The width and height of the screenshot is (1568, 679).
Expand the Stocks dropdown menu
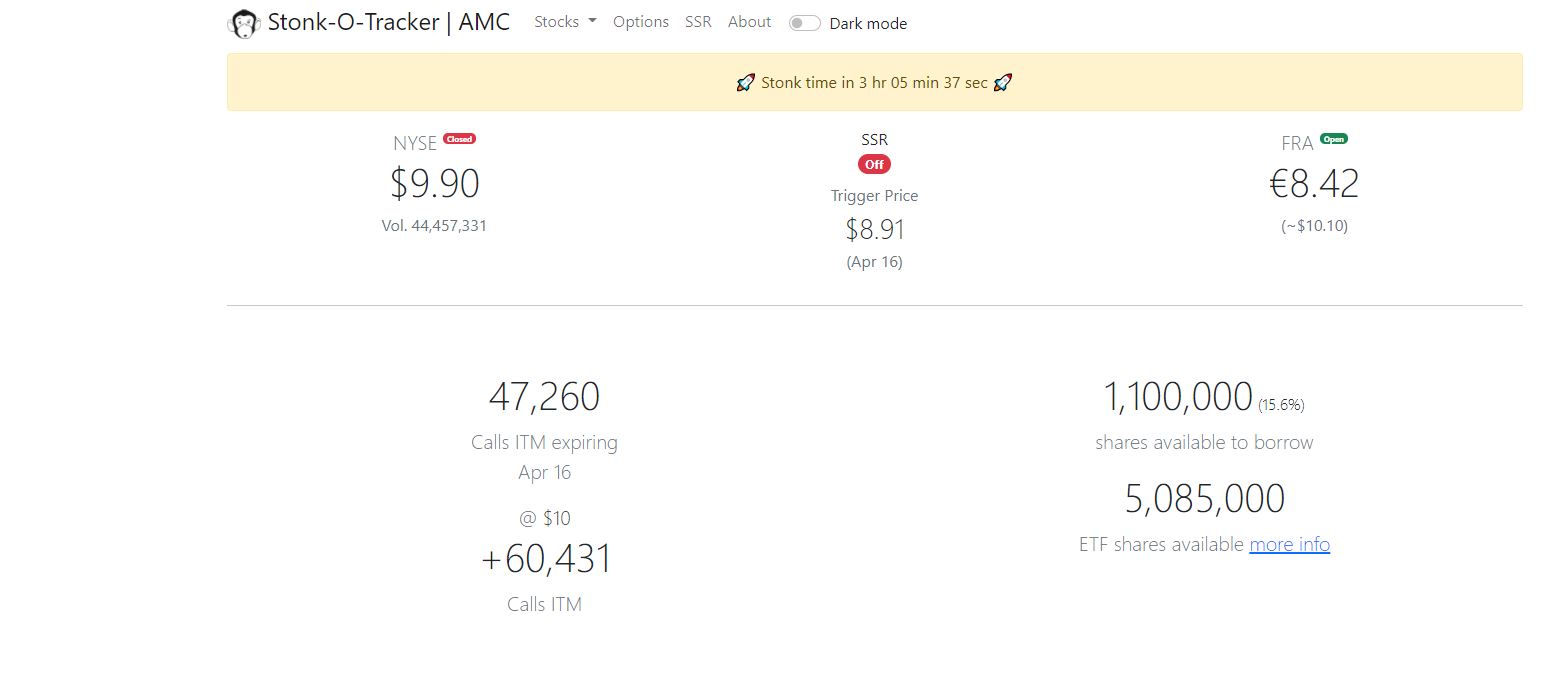[x=565, y=22]
